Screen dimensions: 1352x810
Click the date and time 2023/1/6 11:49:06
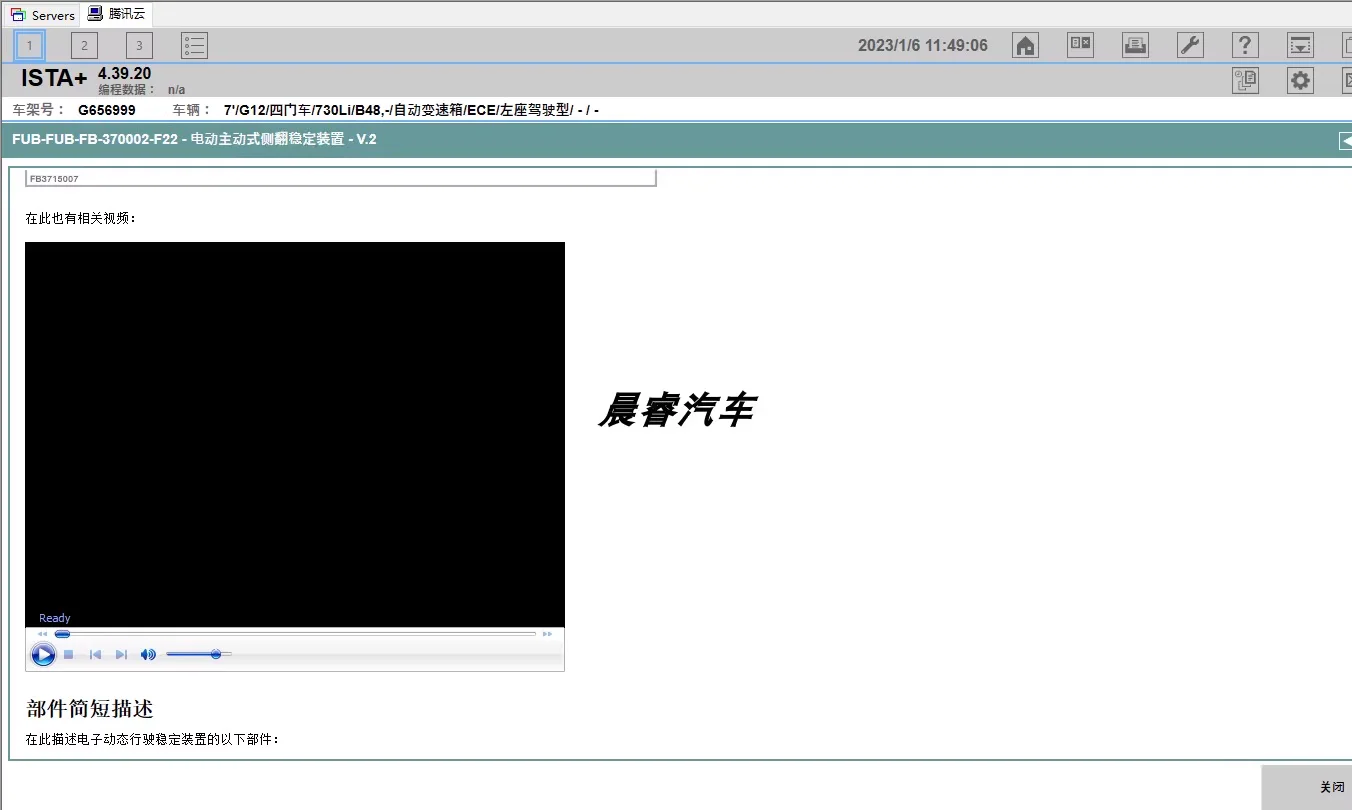(923, 46)
